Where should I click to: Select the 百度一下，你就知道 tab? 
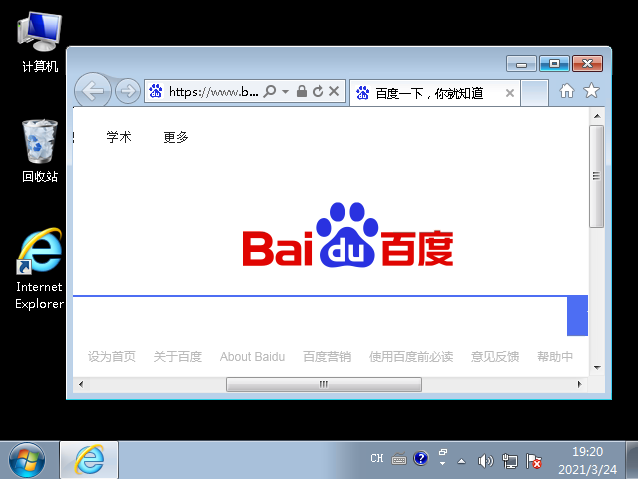(435, 93)
